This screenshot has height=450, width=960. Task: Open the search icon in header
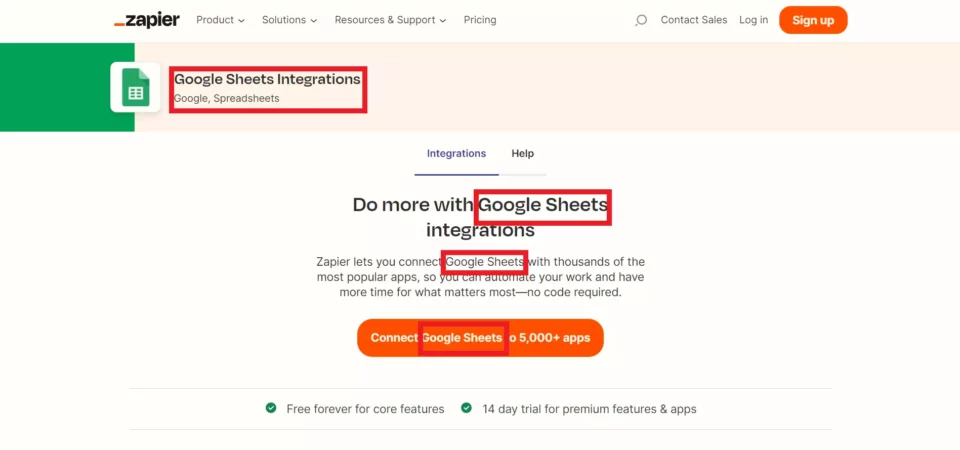[641, 20]
